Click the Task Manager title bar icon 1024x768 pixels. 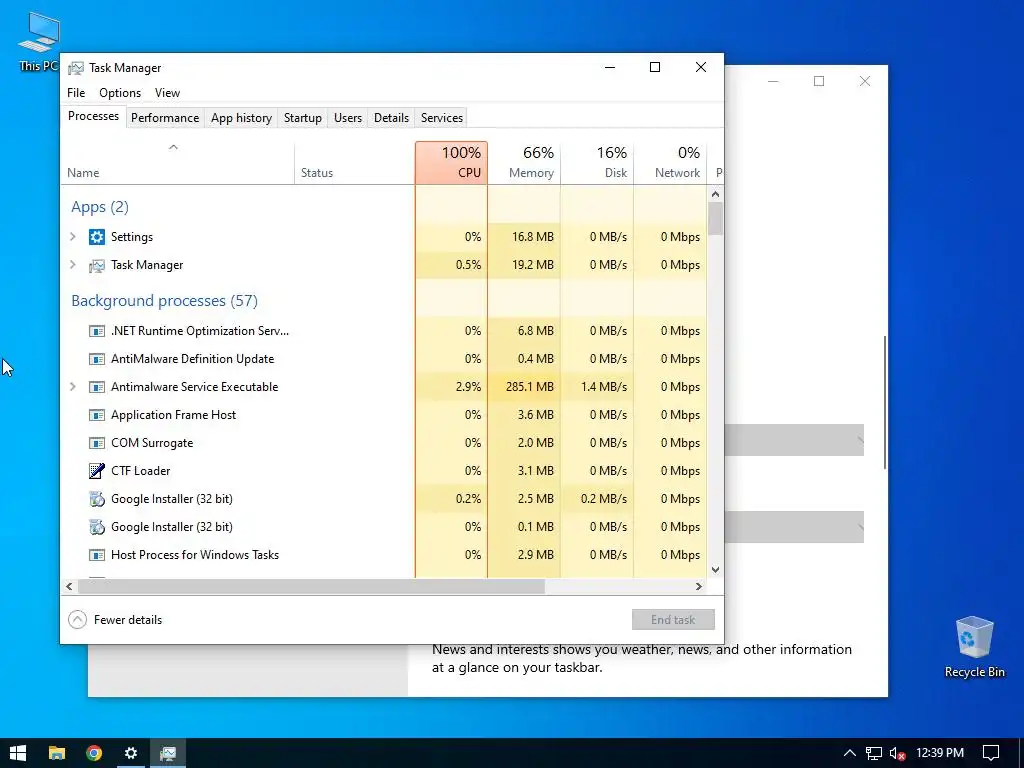tap(76, 68)
